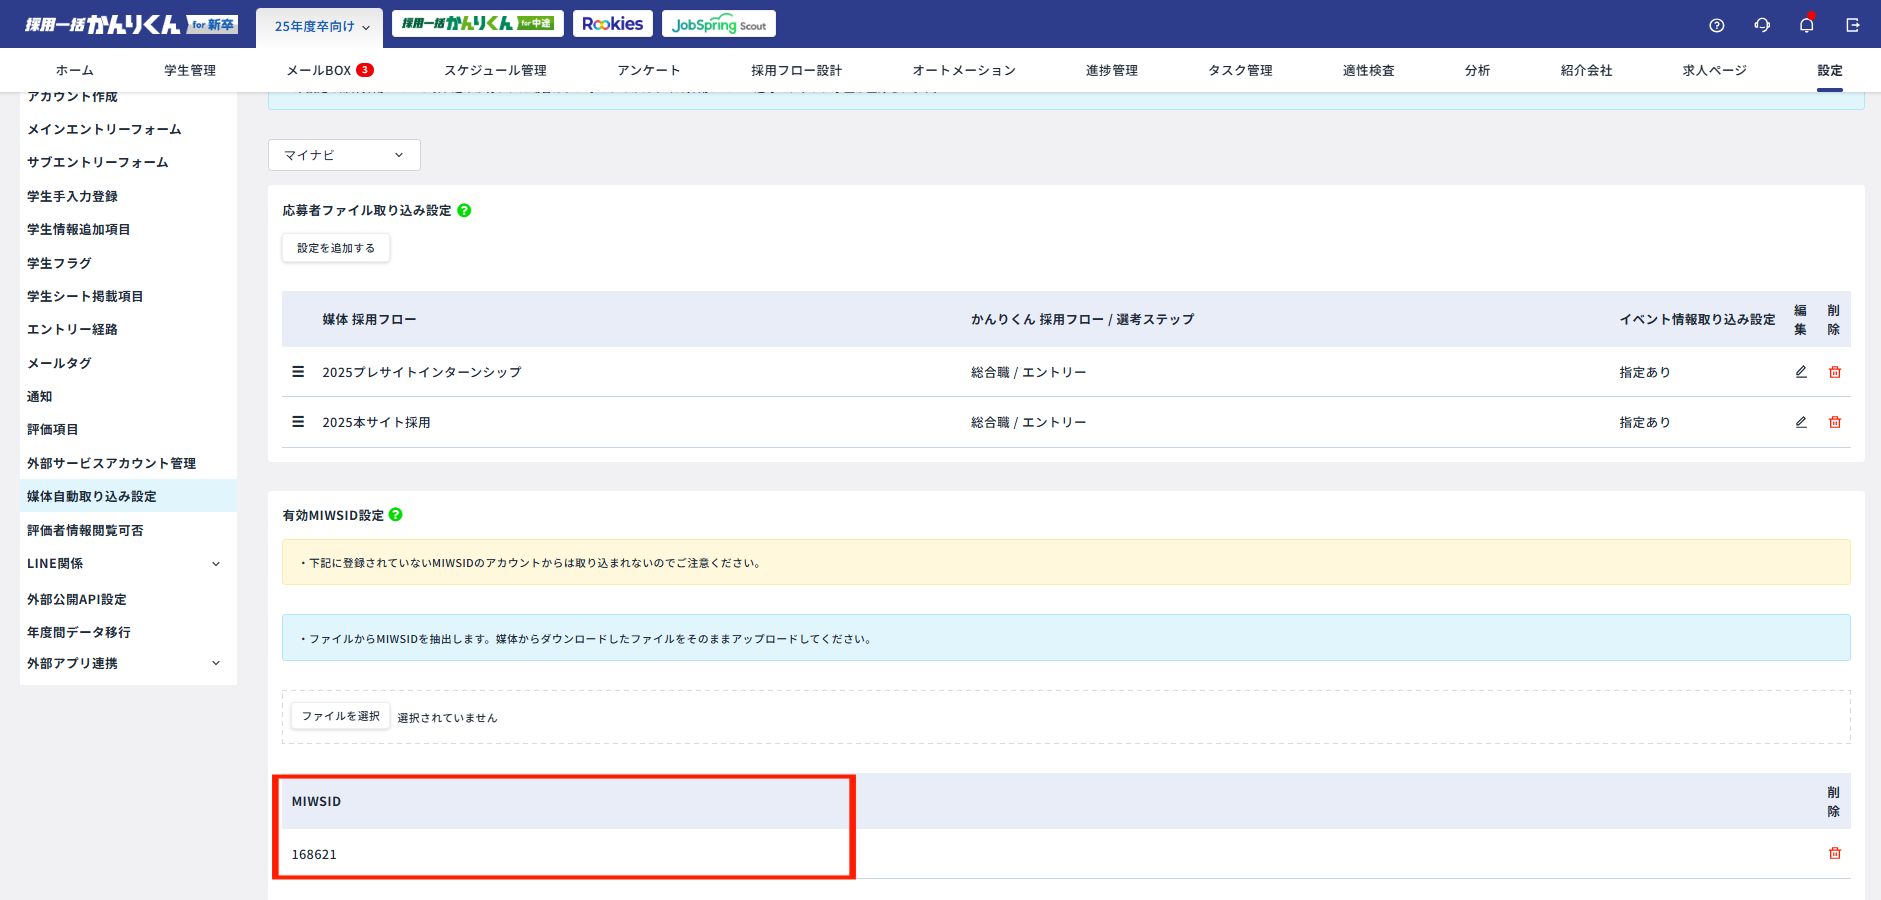
Task: Switch to the Rookies product button
Action: (612, 24)
